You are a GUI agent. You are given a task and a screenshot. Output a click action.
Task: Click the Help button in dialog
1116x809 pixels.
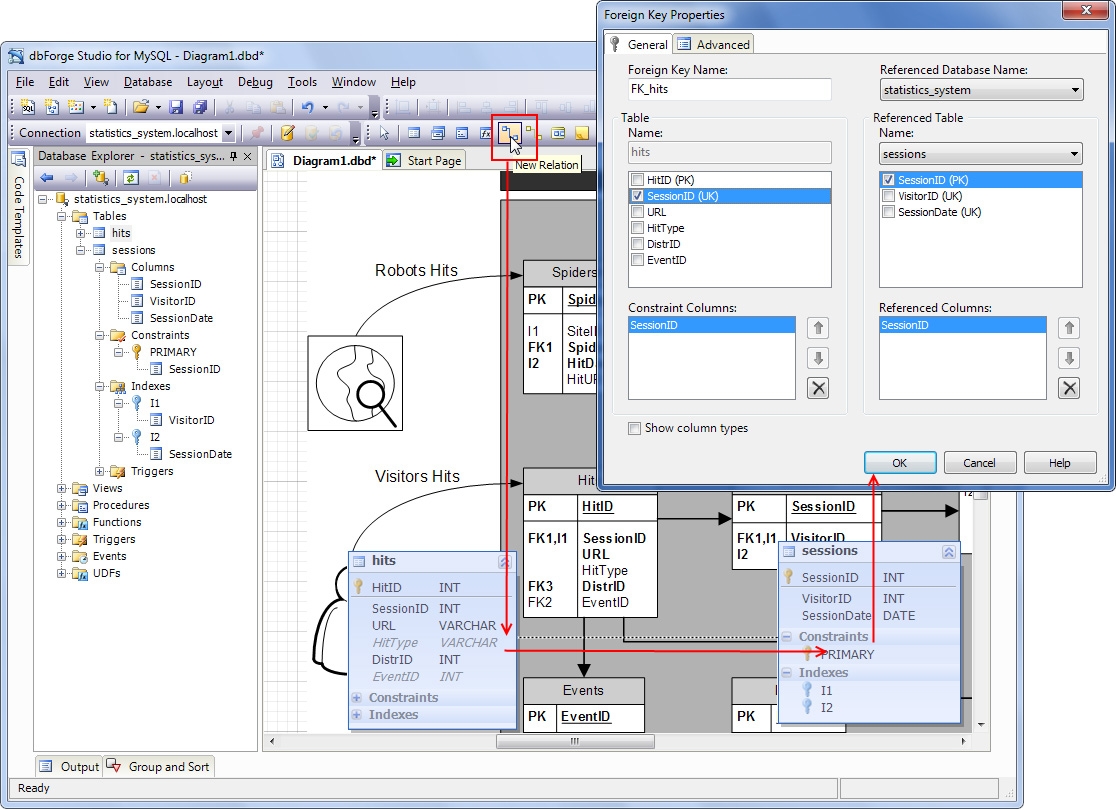[x=1060, y=462]
